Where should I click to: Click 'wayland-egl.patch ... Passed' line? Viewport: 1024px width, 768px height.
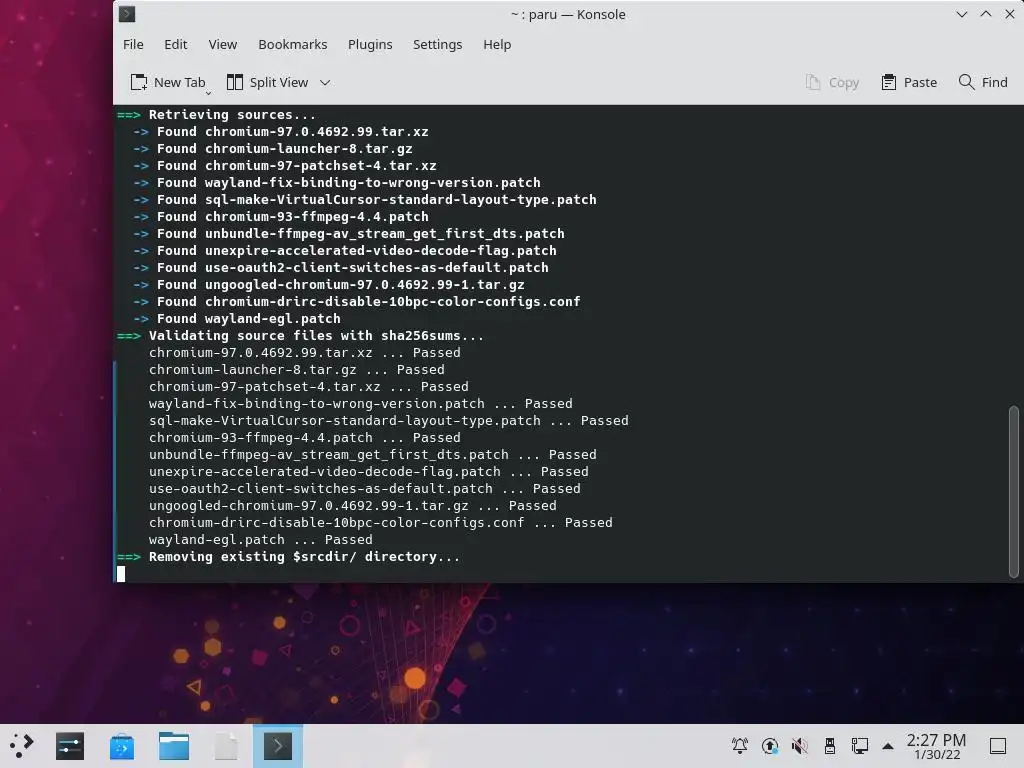point(261,539)
